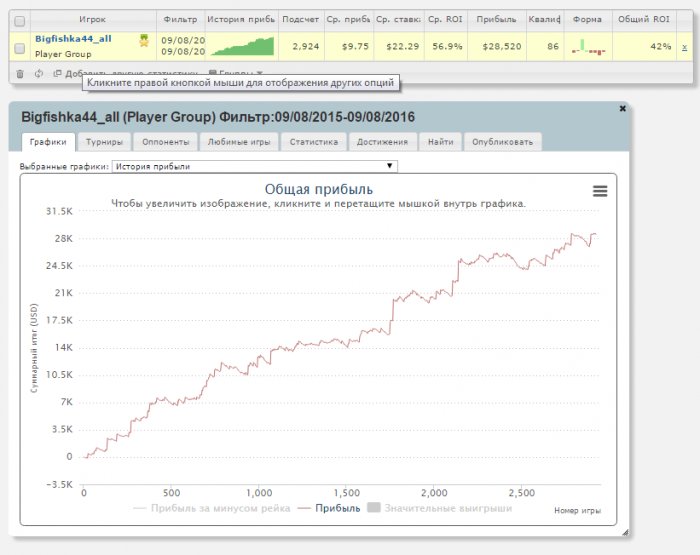
Task: Switch to the Турниры tab
Action: click(102, 142)
